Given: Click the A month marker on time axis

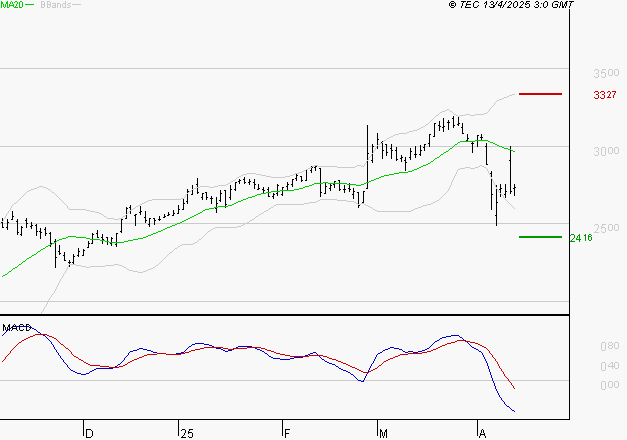Looking at the screenshot, I should [482, 433].
